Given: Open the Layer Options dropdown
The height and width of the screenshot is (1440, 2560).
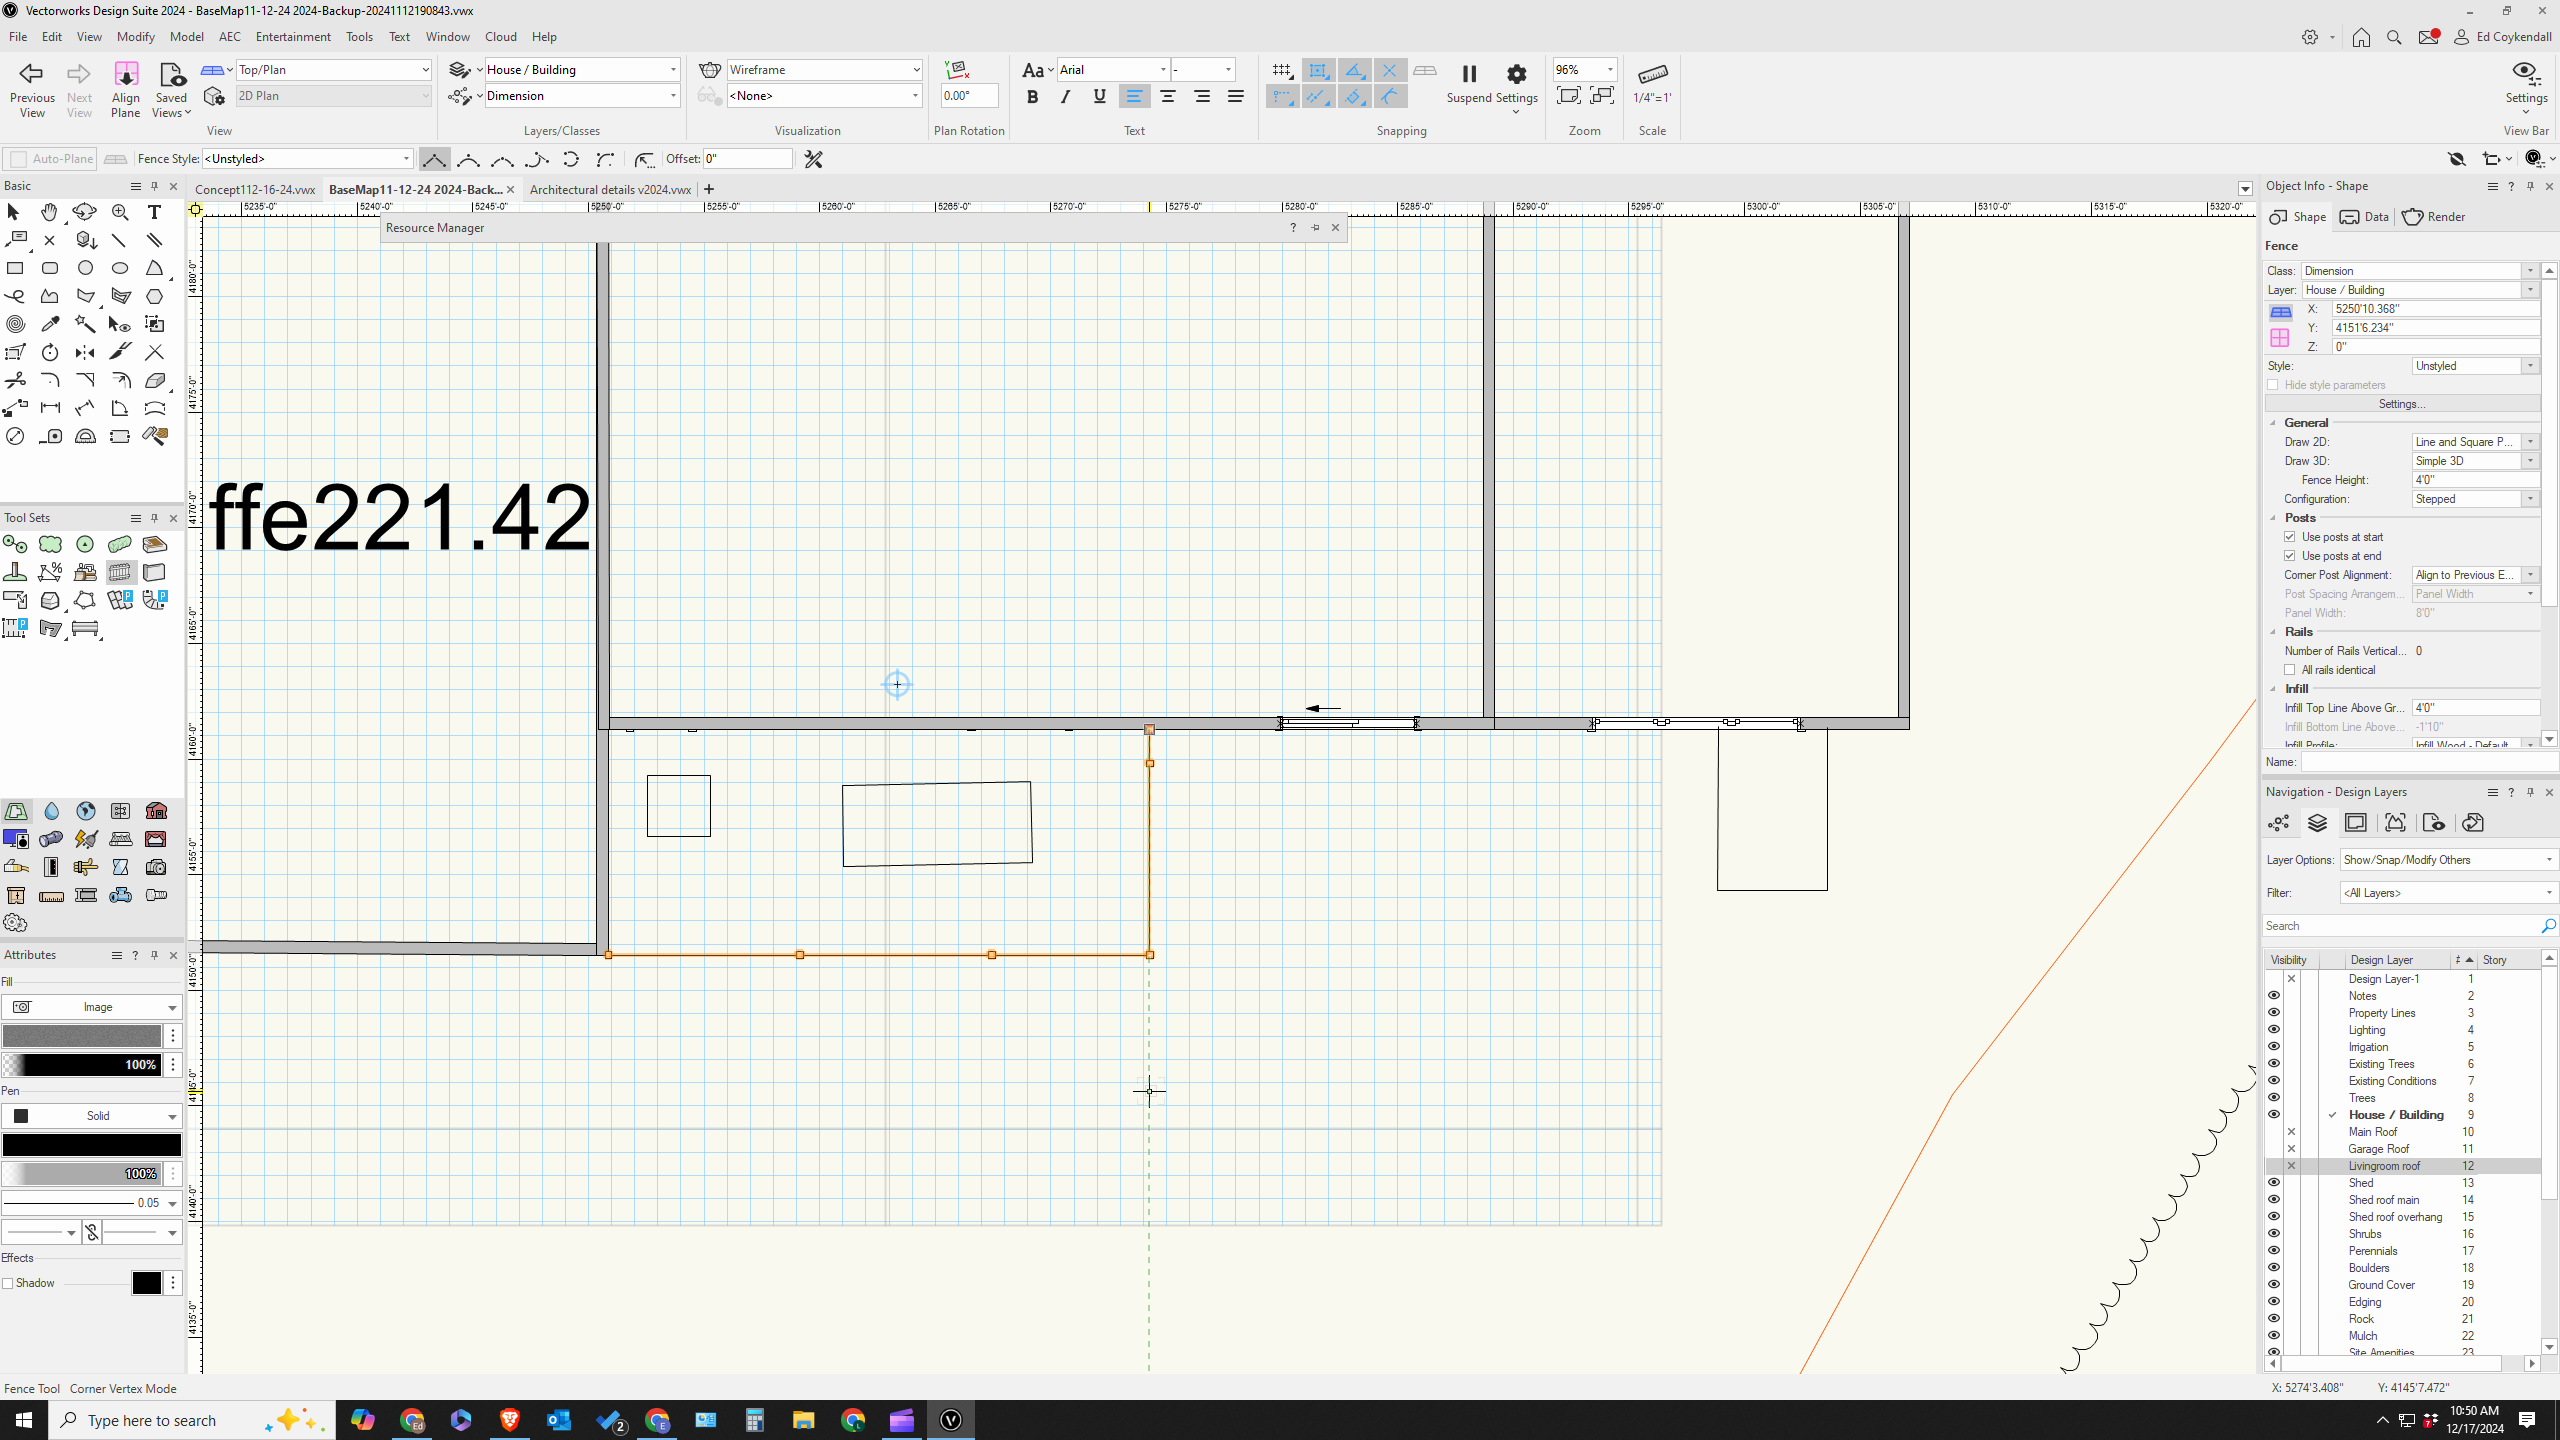Looking at the screenshot, I should pos(2447,859).
